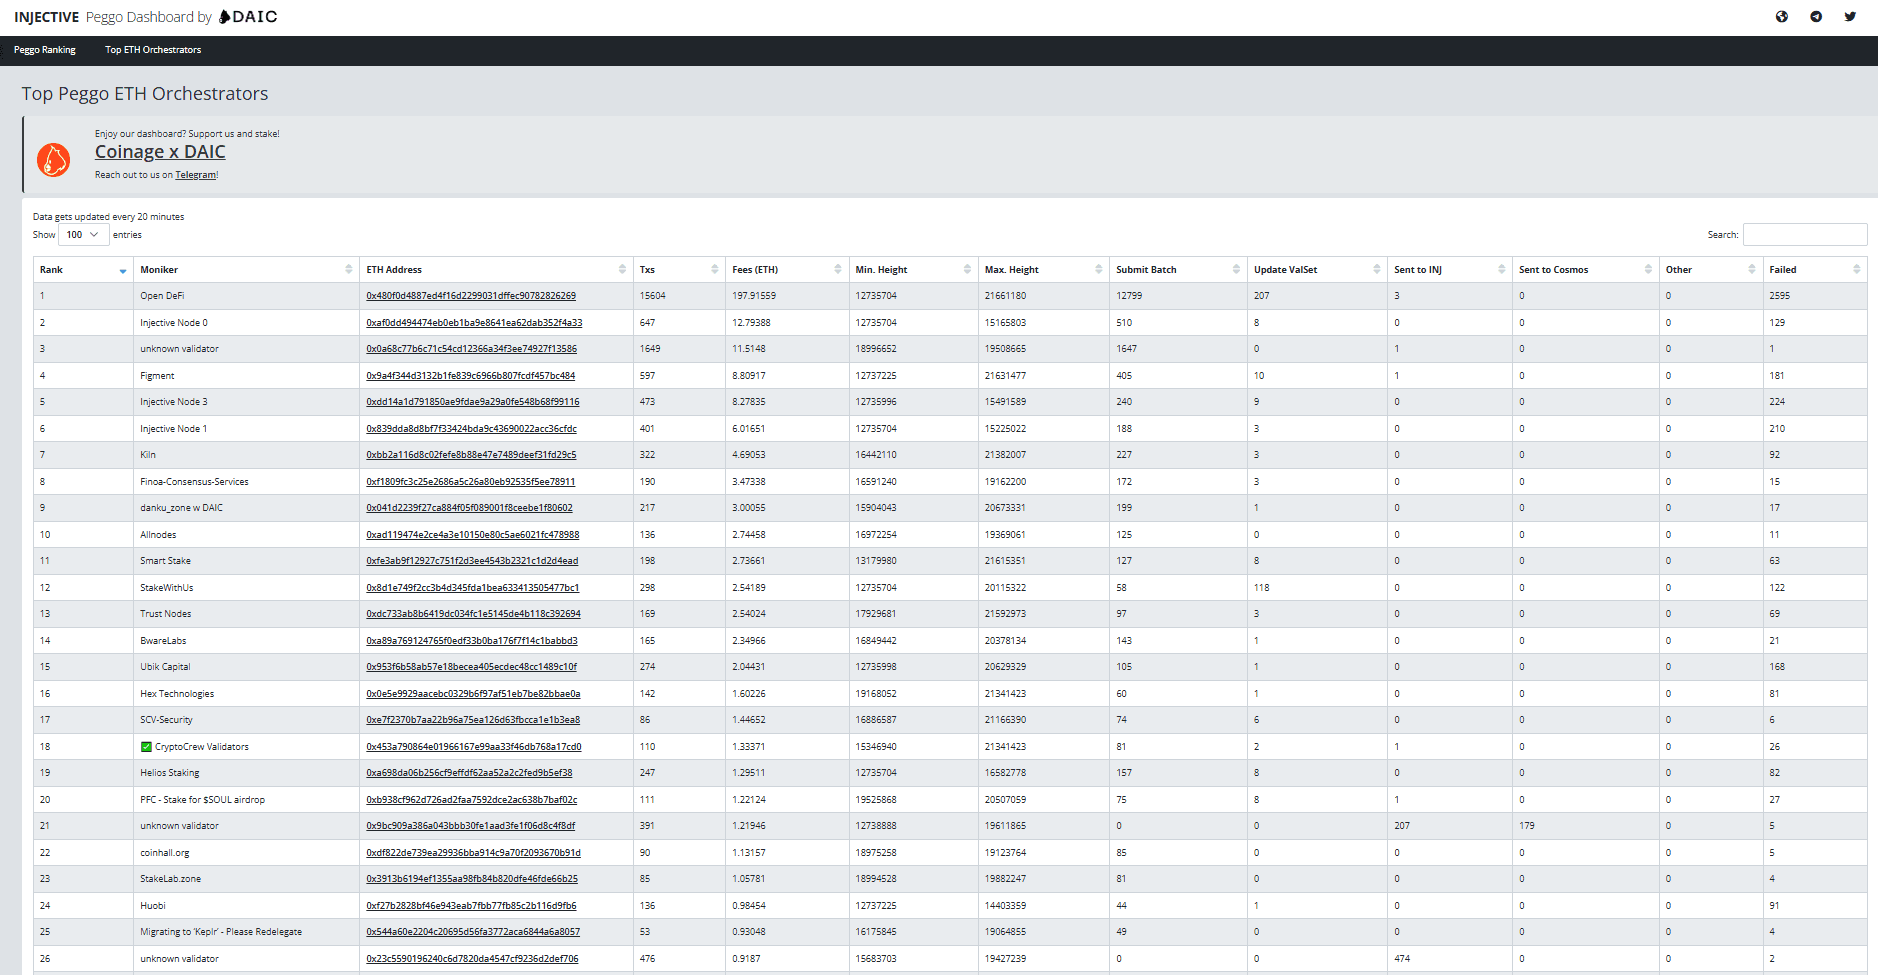The height and width of the screenshot is (975, 1878).
Task: Open the Telegram icon at top right
Action: click(1816, 17)
